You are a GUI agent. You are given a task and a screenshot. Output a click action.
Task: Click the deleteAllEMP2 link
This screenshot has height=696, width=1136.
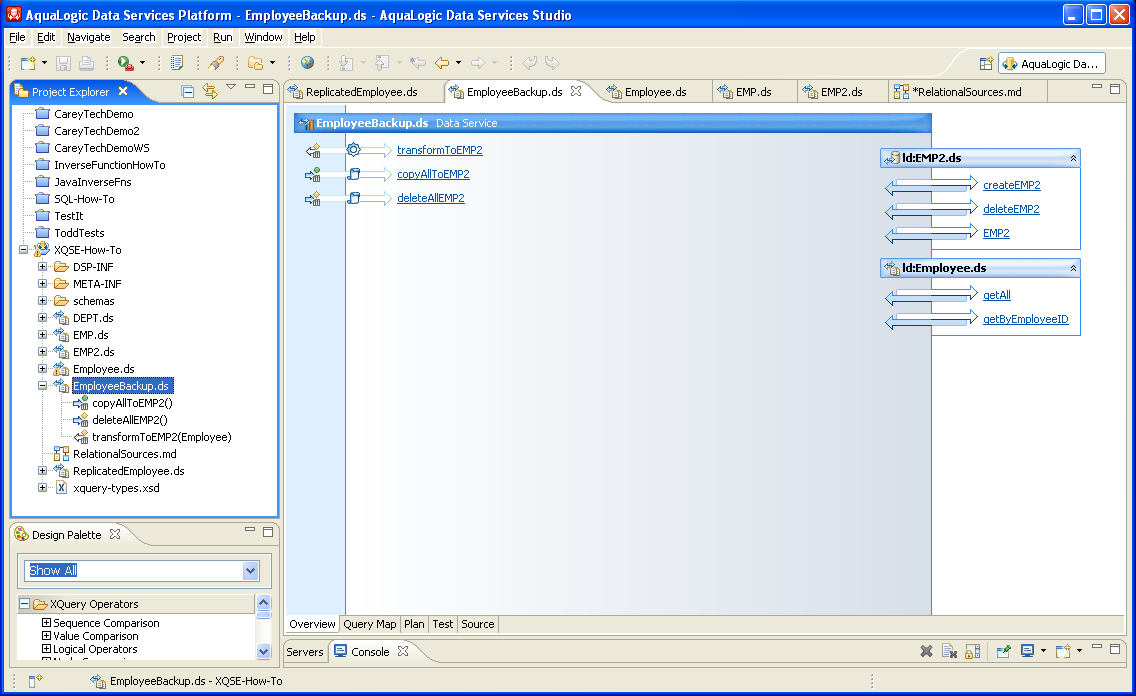pyautogui.click(x=431, y=198)
